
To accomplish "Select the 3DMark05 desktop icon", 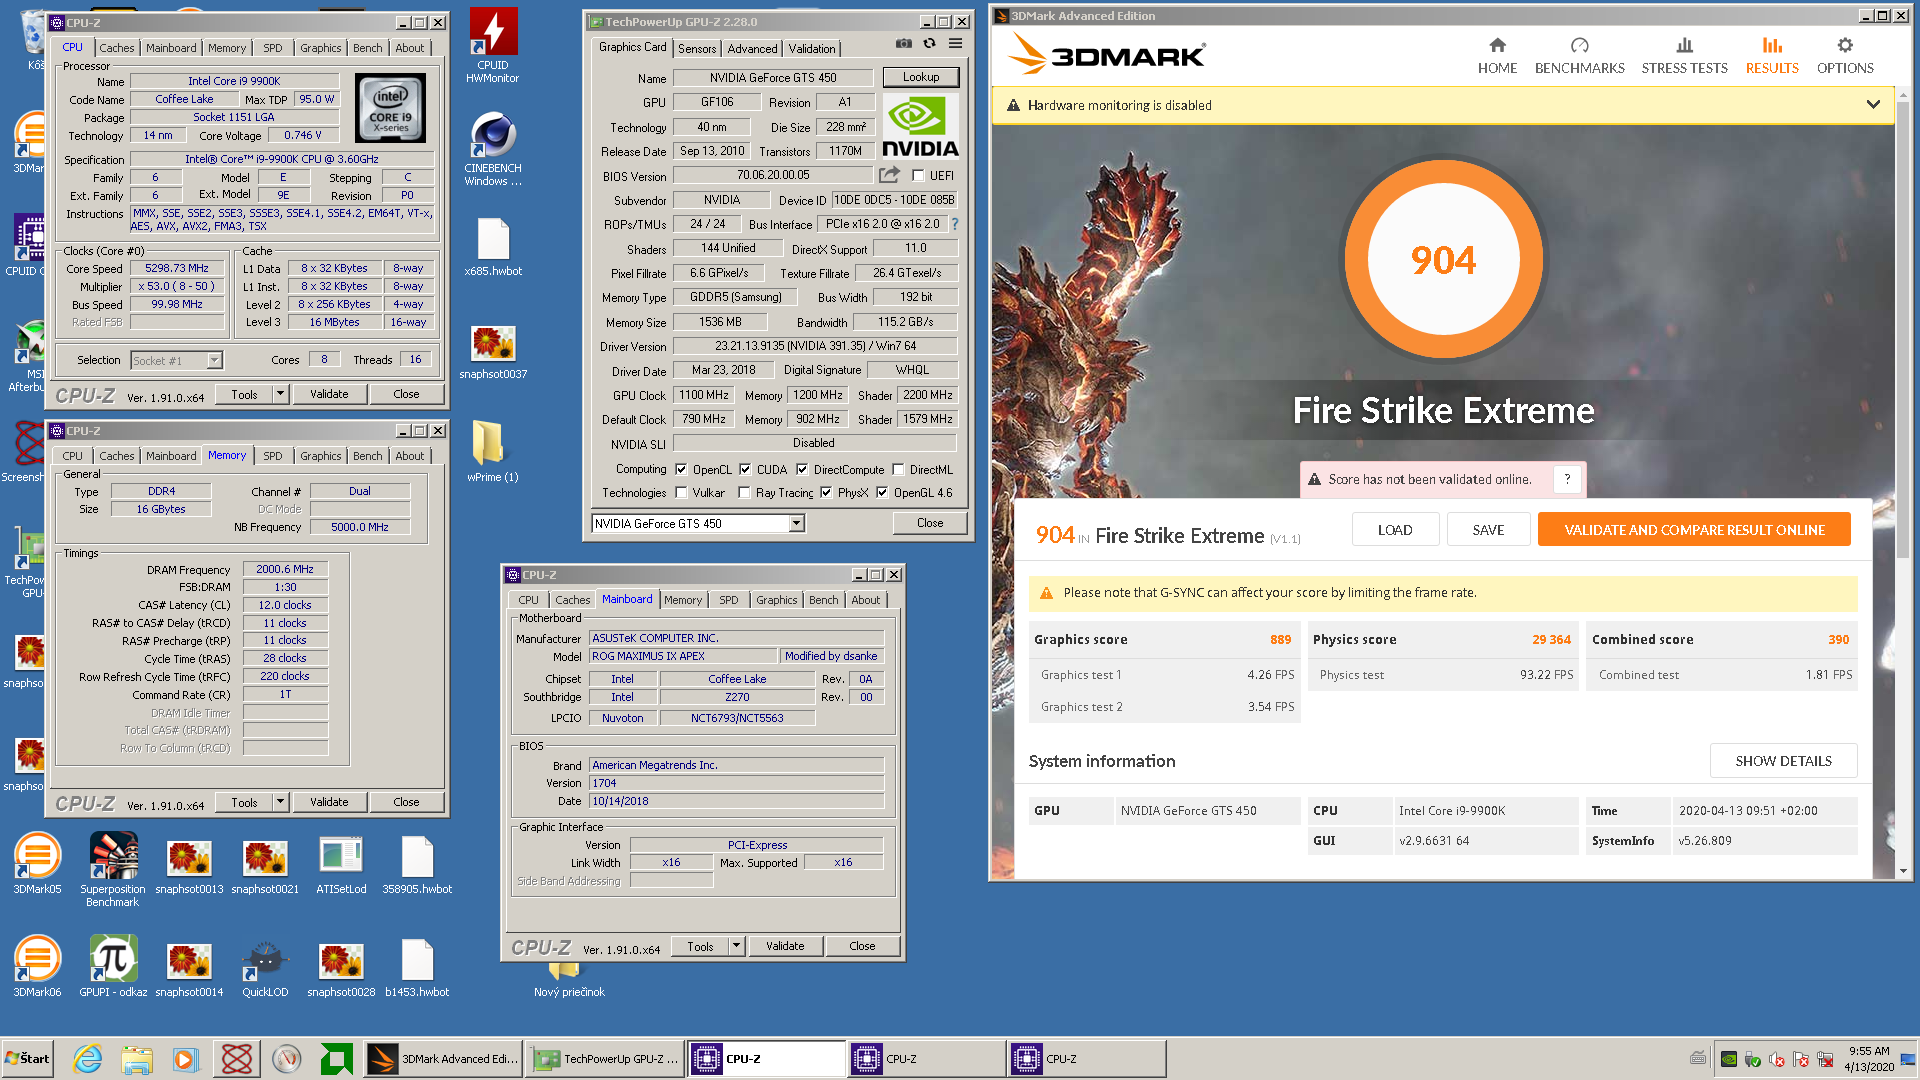I will coord(37,863).
